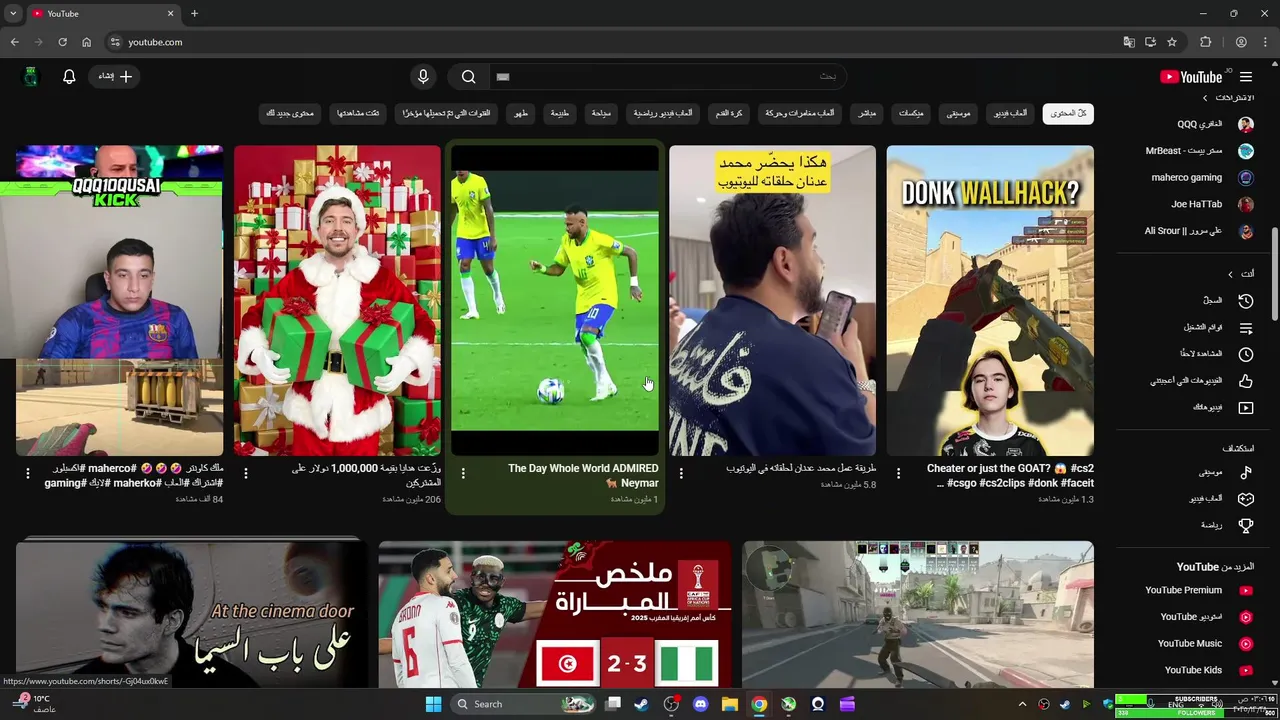The width and height of the screenshot is (1280, 720).
Task: Open the Neymar short thumbnail
Action: tap(555, 301)
